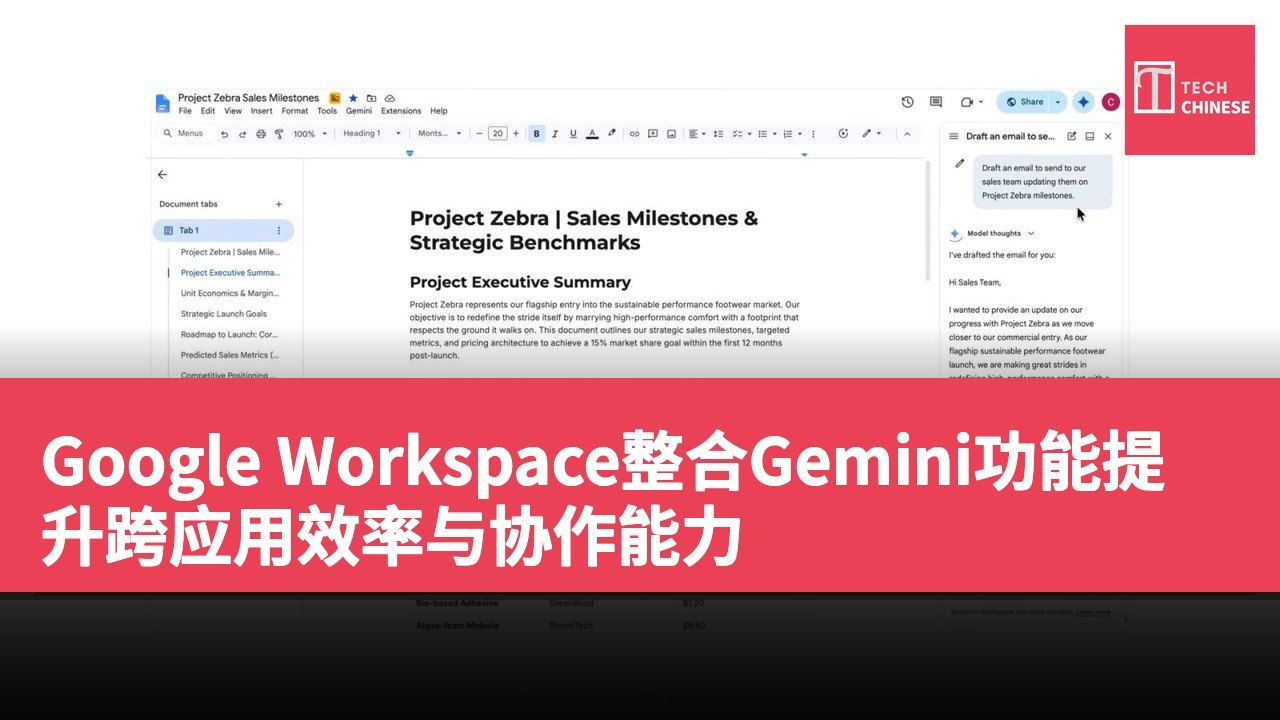Open version history clock icon
The width and height of the screenshot is (1280, 720).
pos(907,102)
